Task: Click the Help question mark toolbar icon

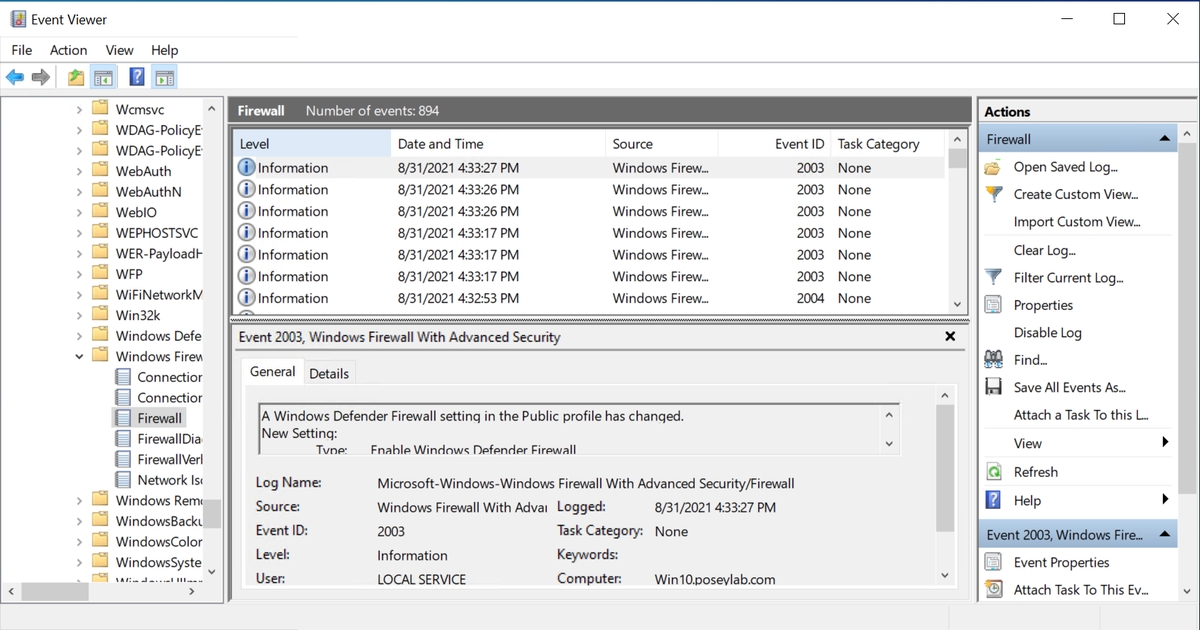Action: click(136, 77)
